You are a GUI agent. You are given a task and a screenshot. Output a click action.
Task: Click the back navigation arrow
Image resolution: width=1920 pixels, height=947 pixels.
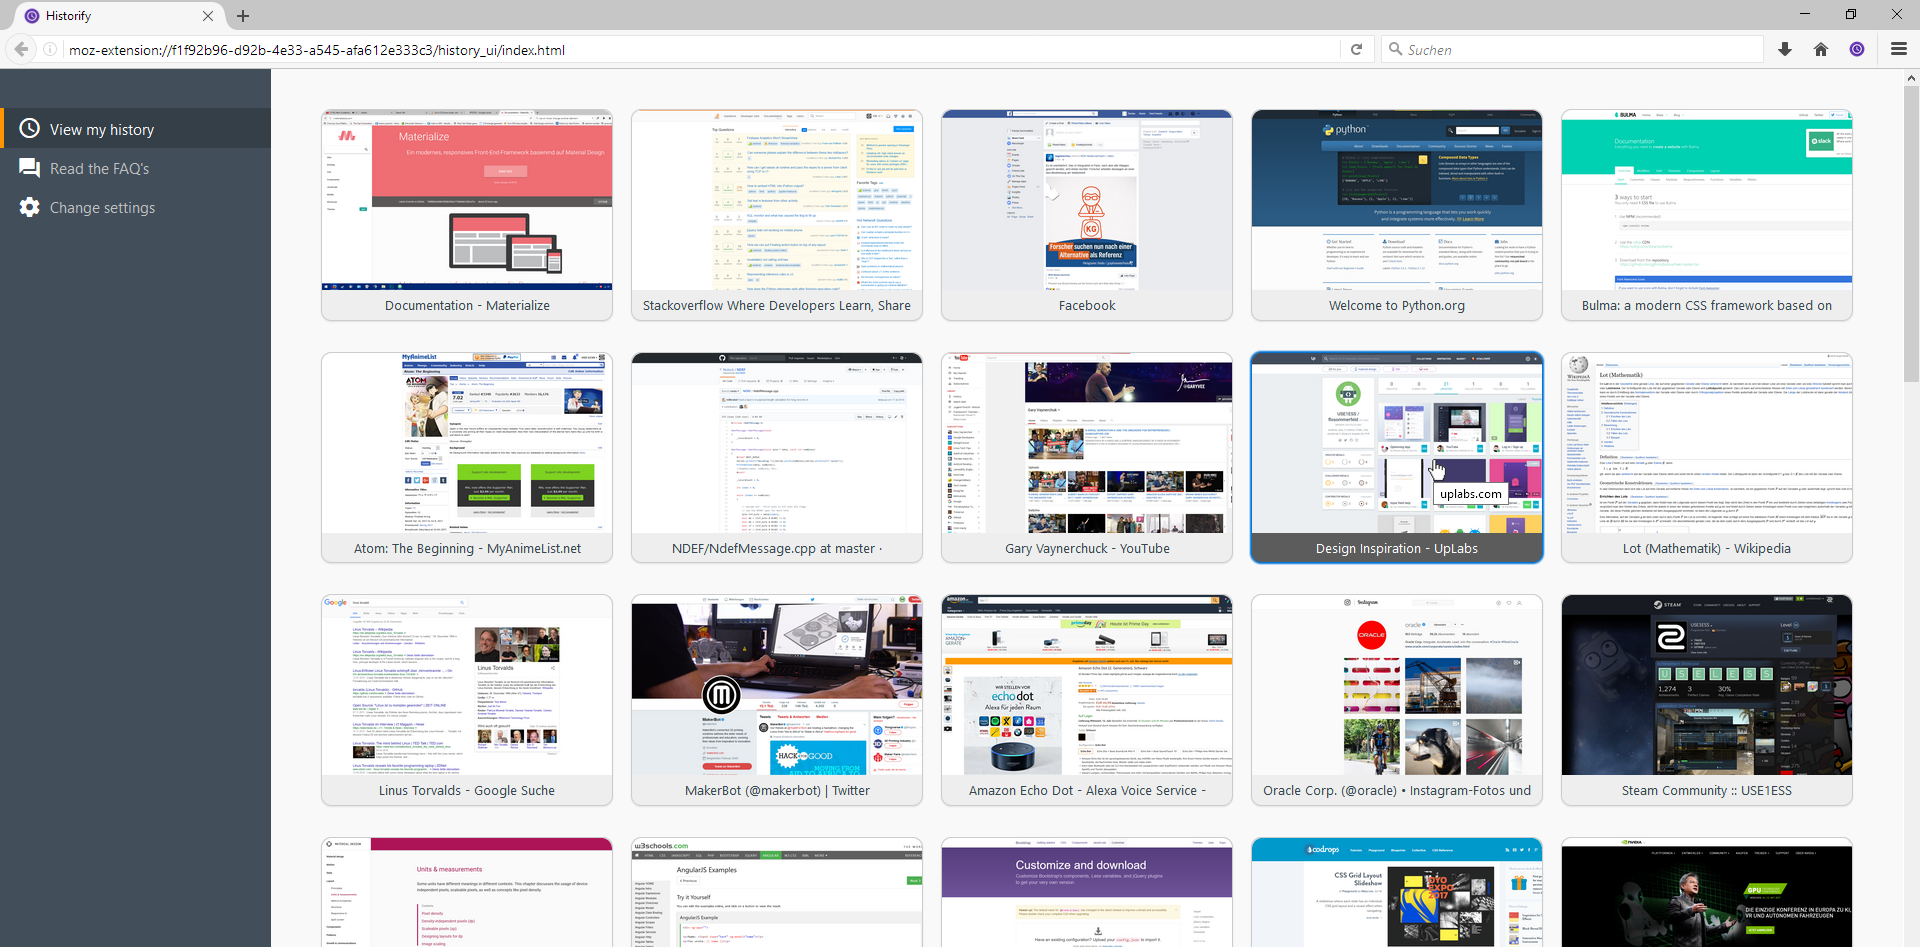coord(20,49)
